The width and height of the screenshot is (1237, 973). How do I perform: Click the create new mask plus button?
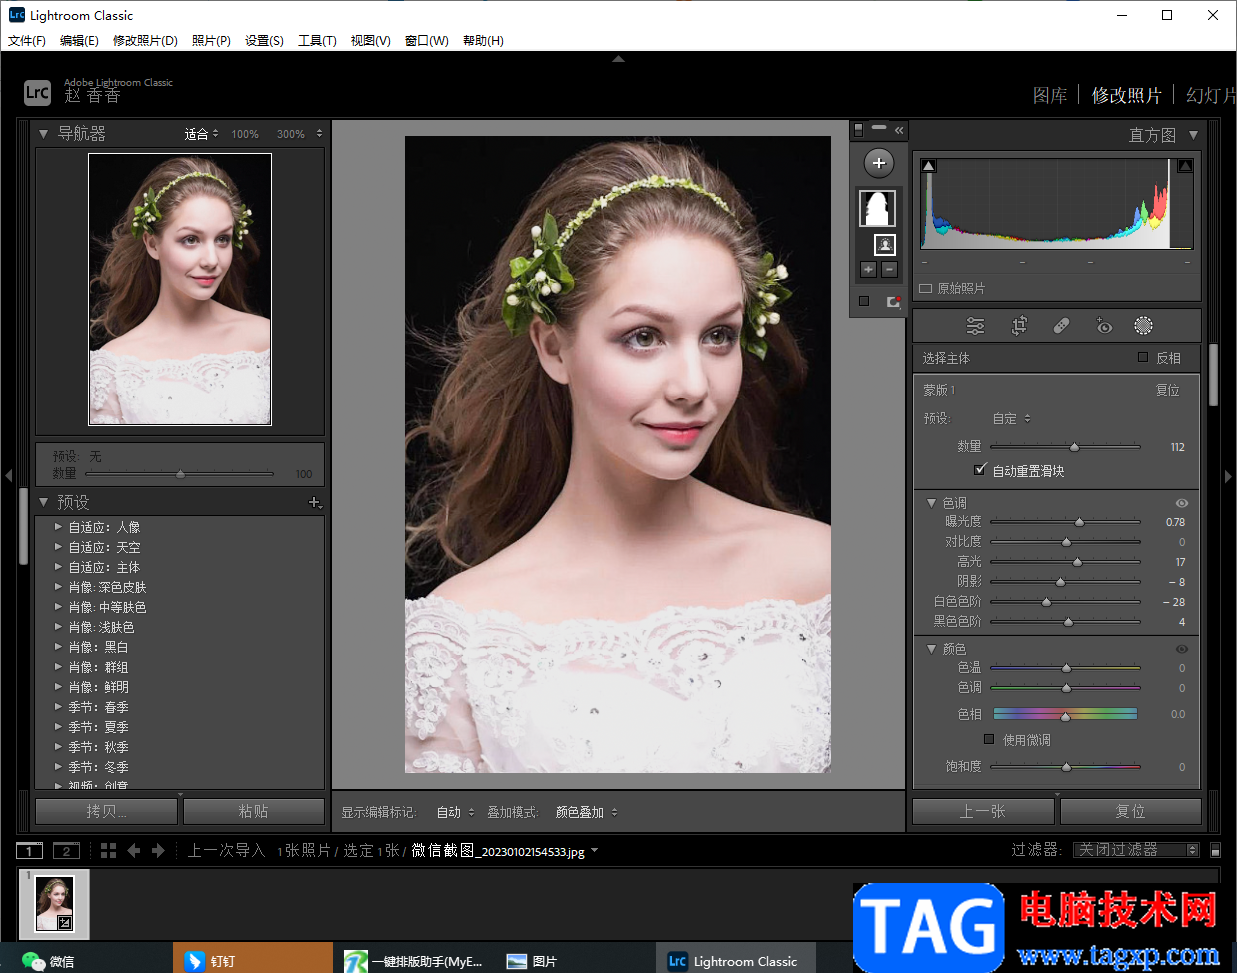[878, 163]
